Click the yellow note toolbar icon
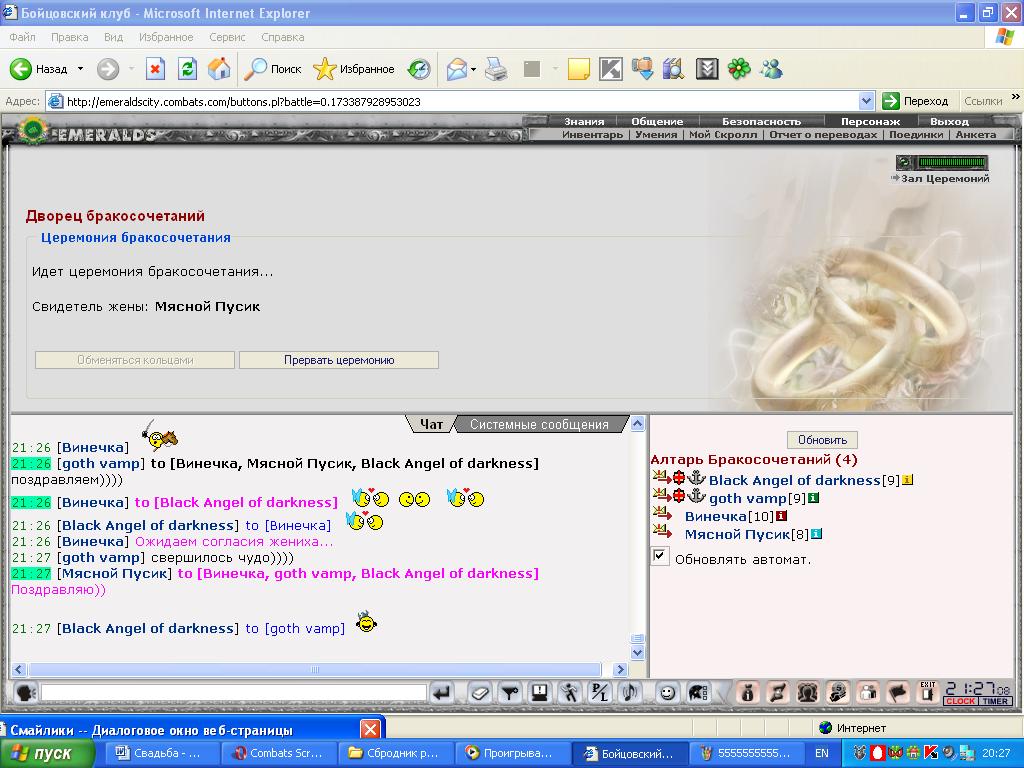The height and width of the screenshot is (768, 1024). [x=579, y=69]
